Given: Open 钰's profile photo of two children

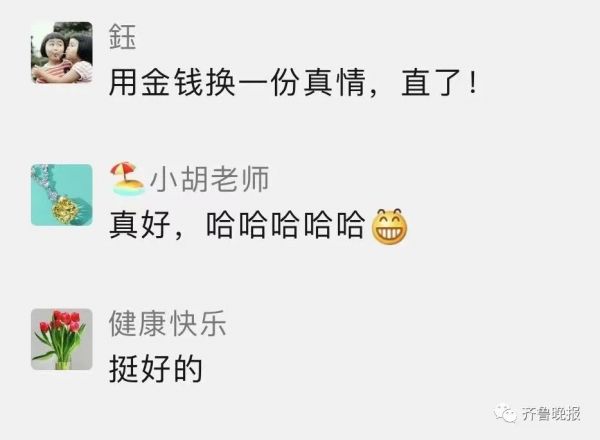Looking at the screenshot, I should pos(62,53).
